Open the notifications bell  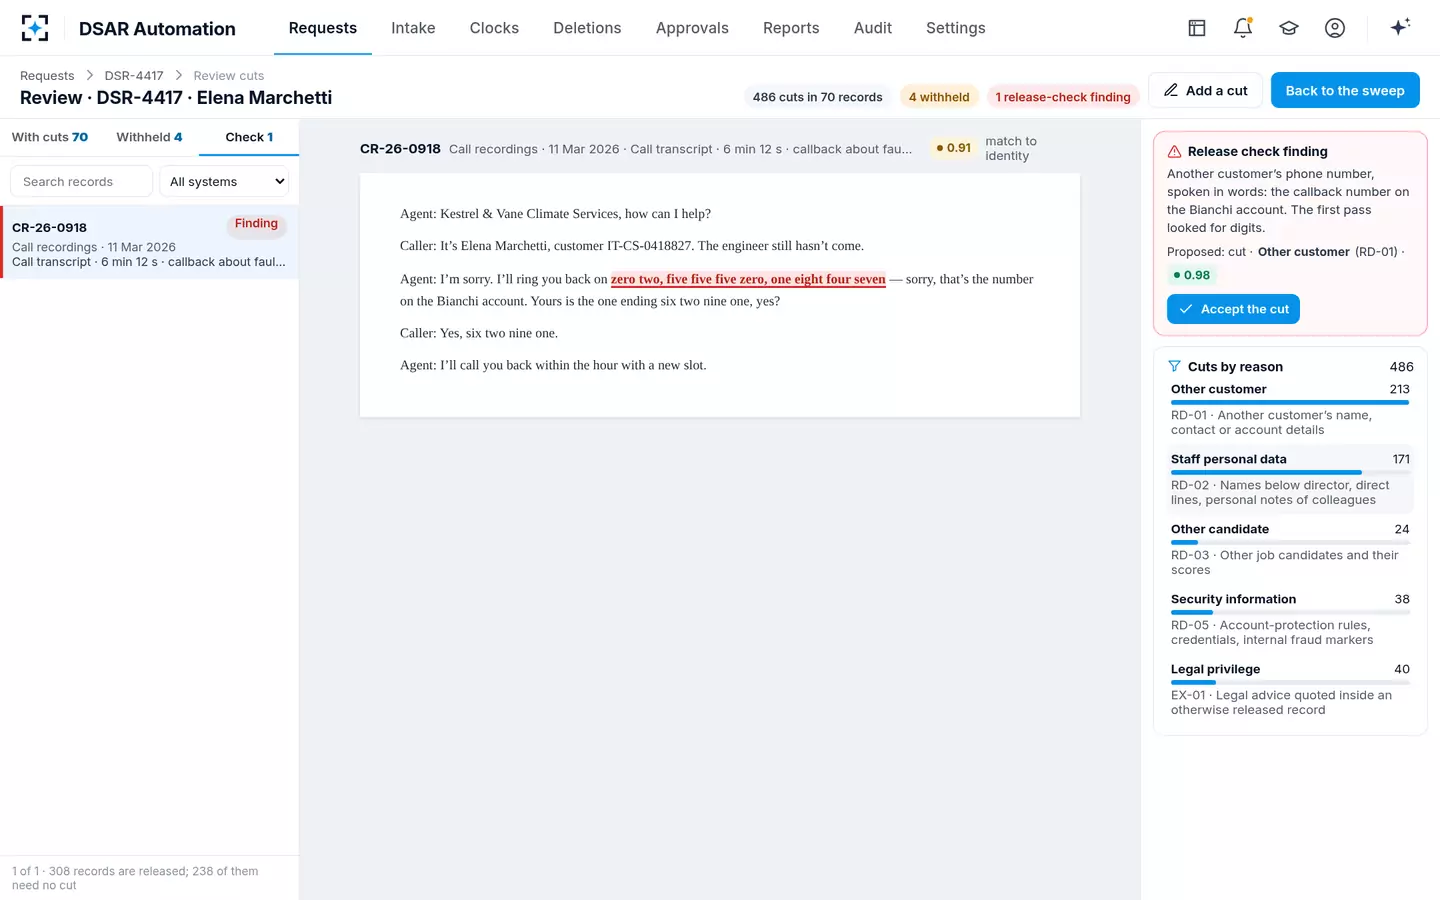pos(1243,28)
